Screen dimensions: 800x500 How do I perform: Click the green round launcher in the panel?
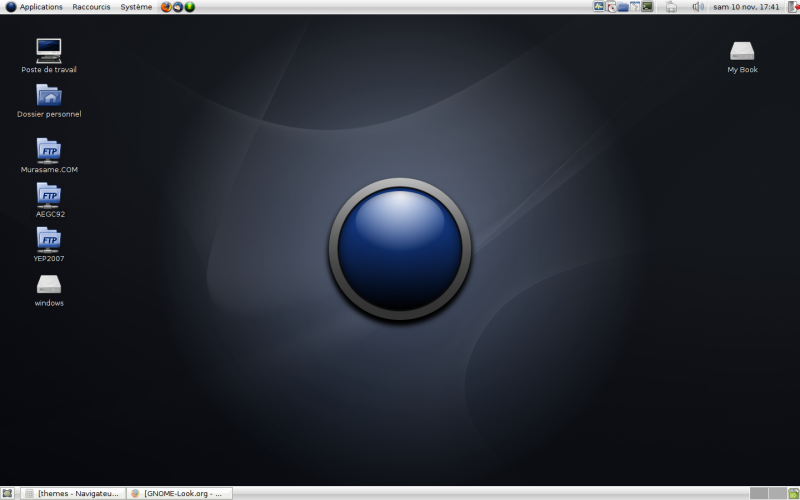tap(190, 7)
